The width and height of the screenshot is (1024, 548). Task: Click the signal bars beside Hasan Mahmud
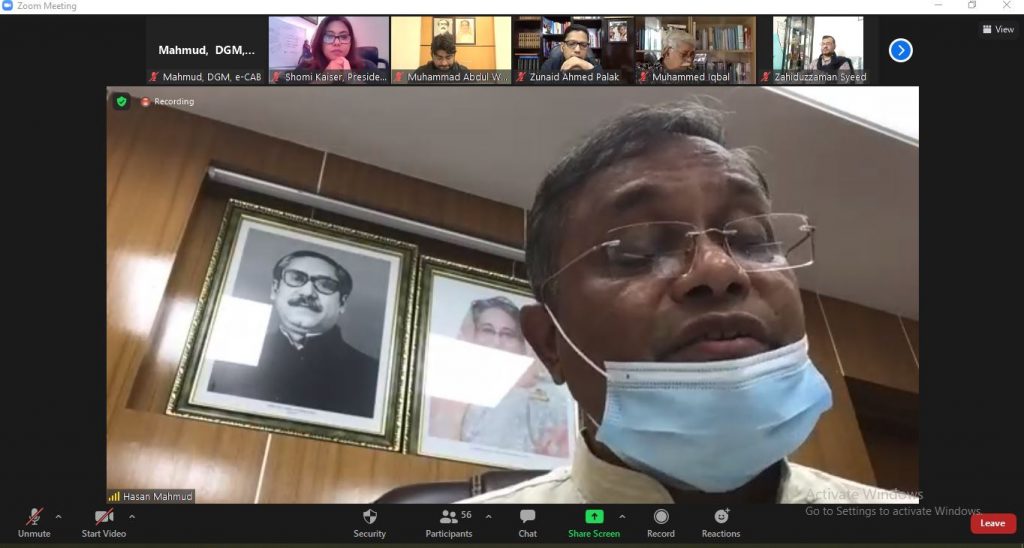(114, 496)
